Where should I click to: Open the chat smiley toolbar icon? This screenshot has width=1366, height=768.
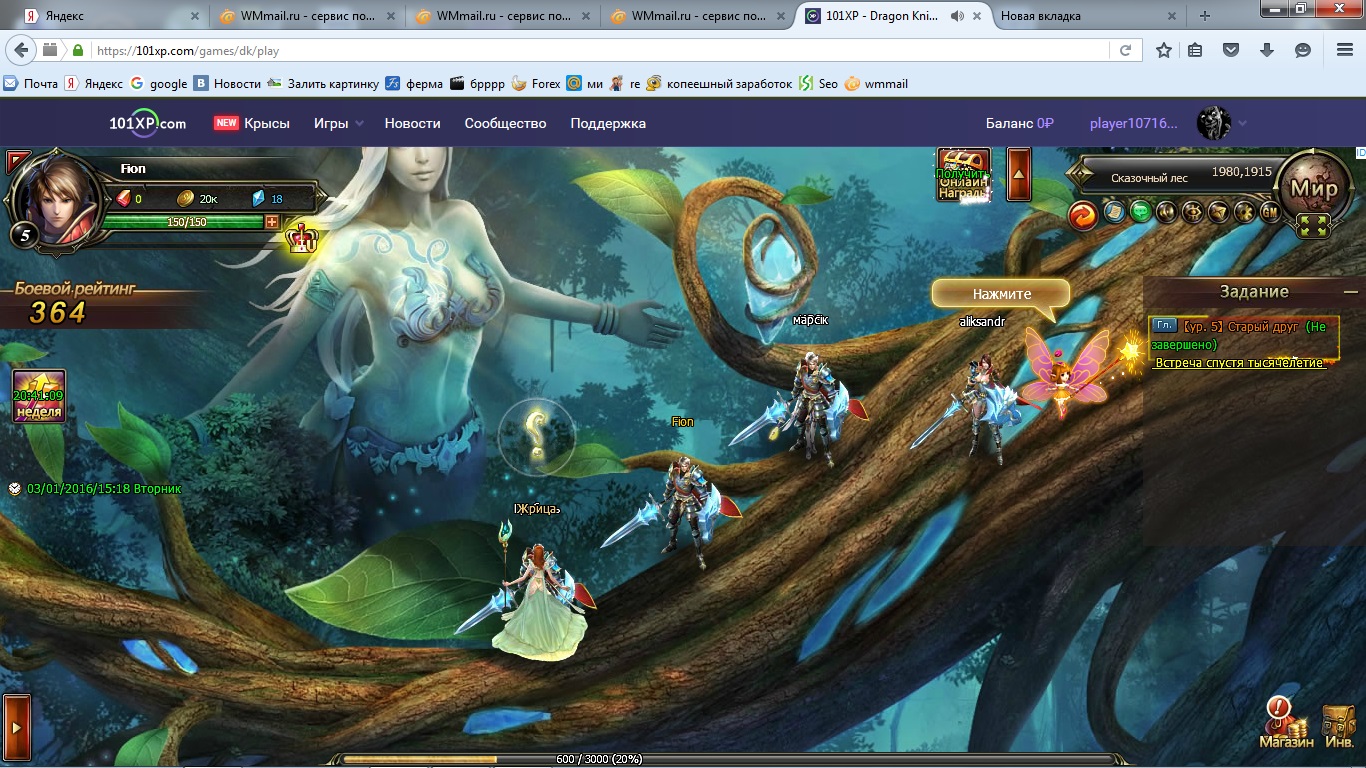click(1303, 50)
